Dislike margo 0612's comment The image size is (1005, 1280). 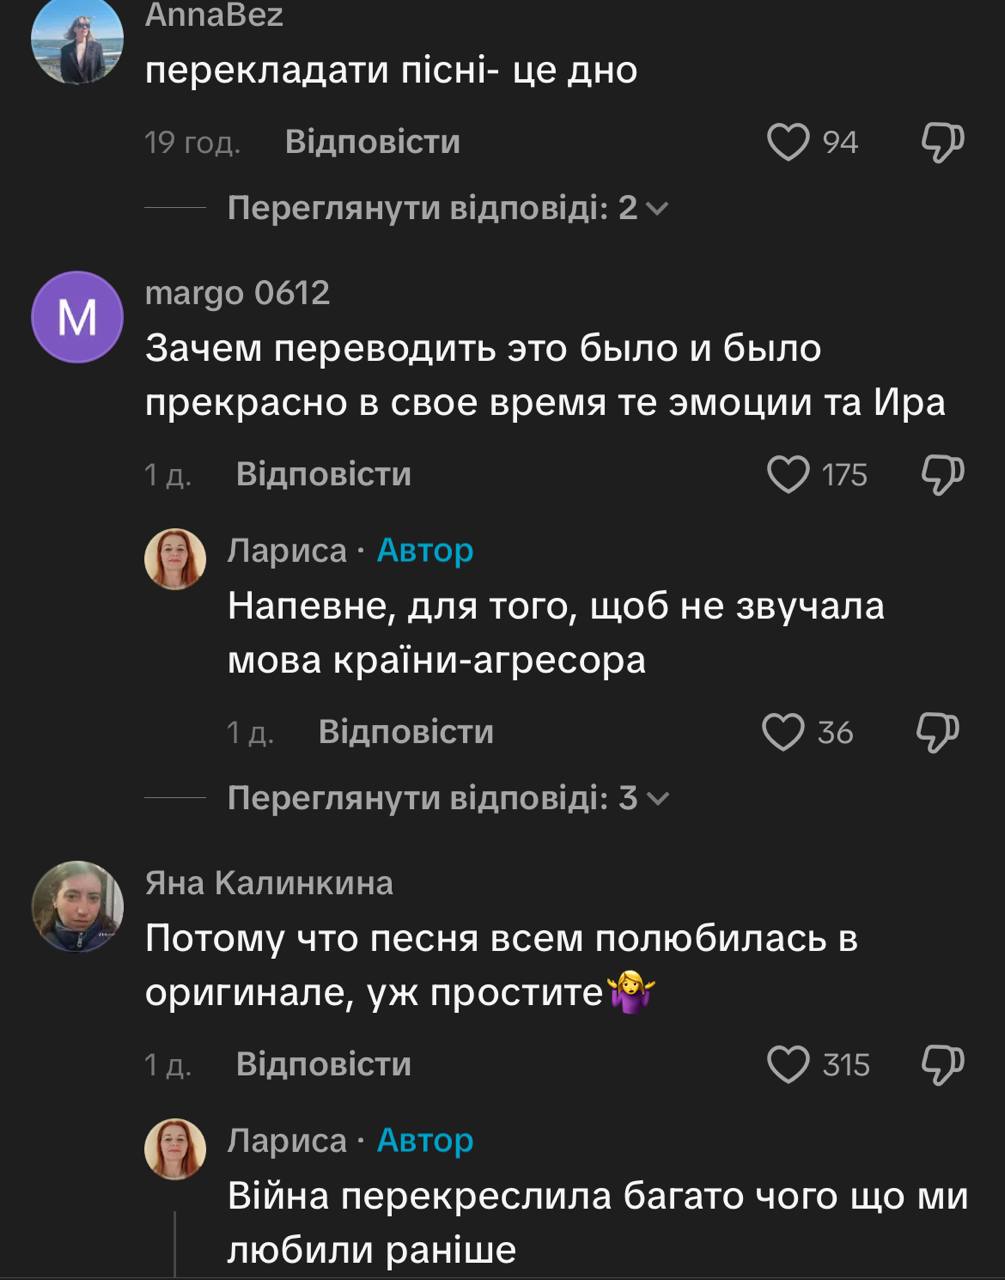click(941, 474)
